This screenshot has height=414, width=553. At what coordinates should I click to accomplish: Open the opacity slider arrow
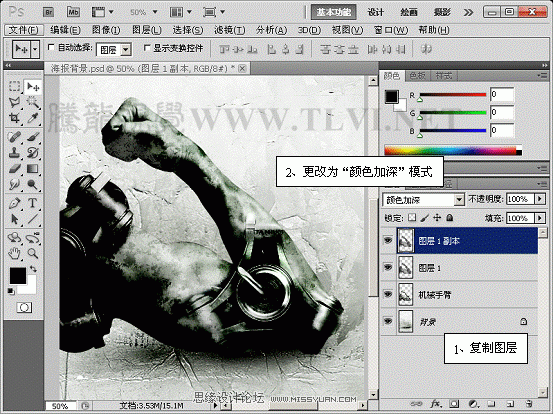click(540, 199)
